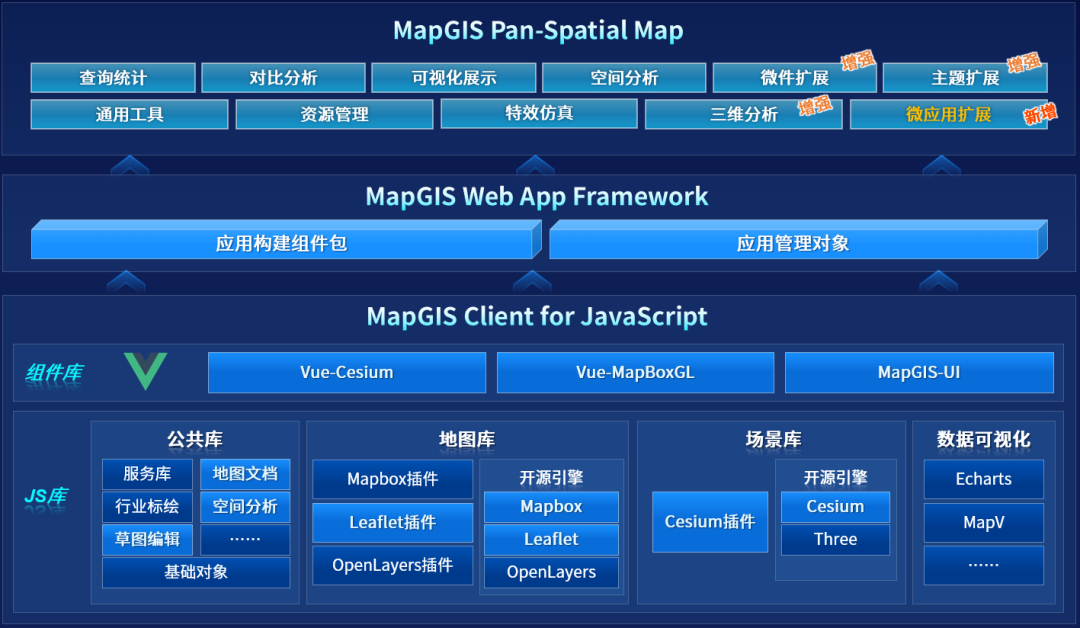The width and height of the screenshot is (1080, 628).
Task: Click the Echarts visualization block
Action: [x=983, y=479]
